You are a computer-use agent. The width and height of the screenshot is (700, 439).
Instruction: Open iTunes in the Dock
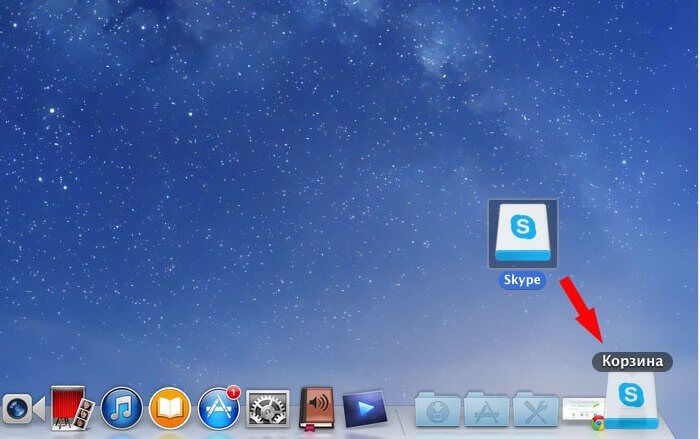click(x=121, y=408)
